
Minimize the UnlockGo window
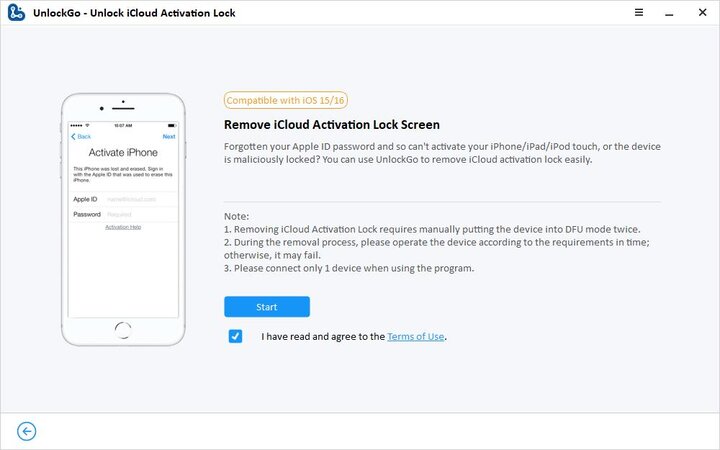[x=667, y=15]
